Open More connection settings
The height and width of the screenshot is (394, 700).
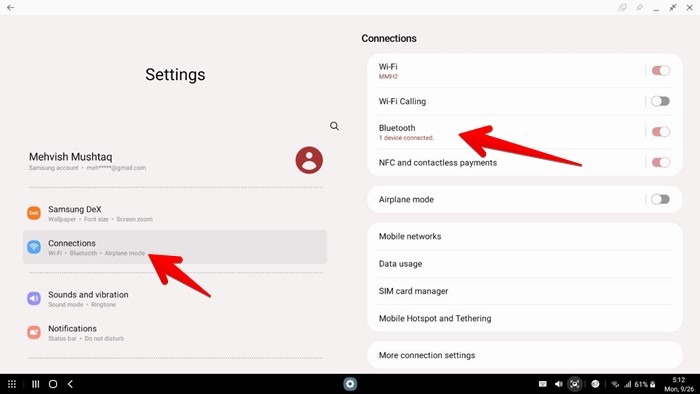coord(525,355)
